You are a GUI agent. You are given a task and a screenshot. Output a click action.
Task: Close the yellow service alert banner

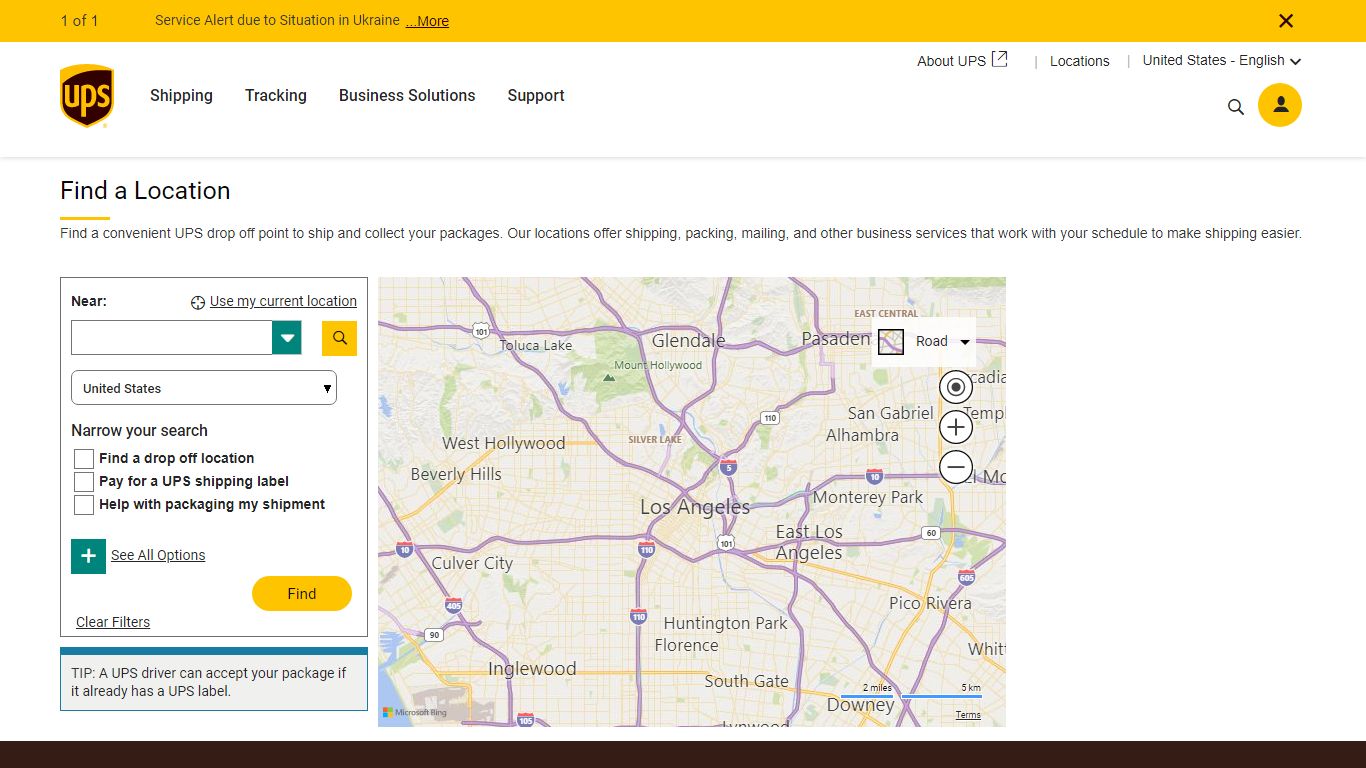point(1286,21)
